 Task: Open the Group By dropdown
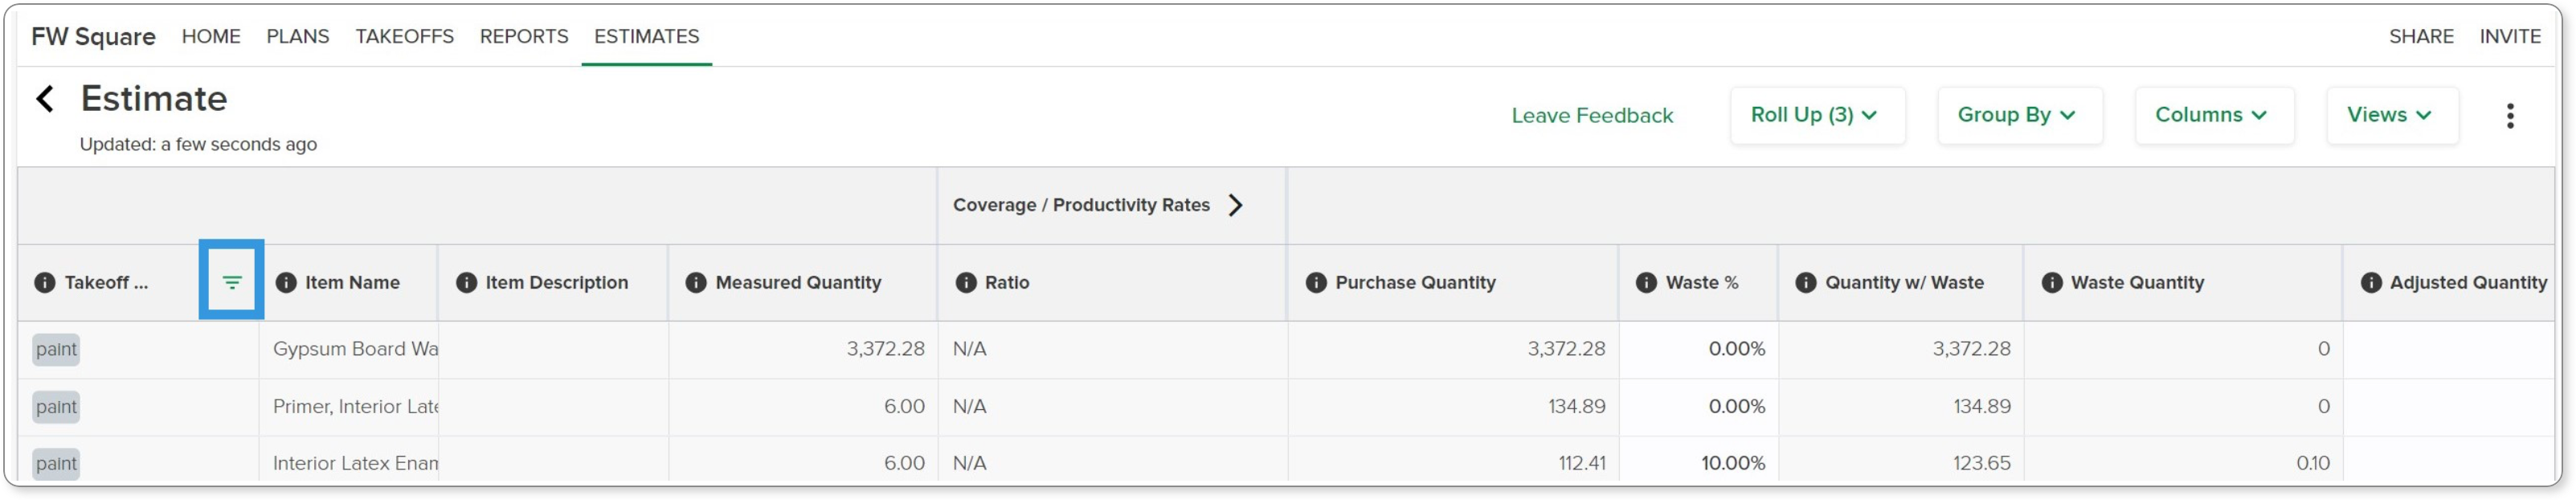coord(2019,116)
